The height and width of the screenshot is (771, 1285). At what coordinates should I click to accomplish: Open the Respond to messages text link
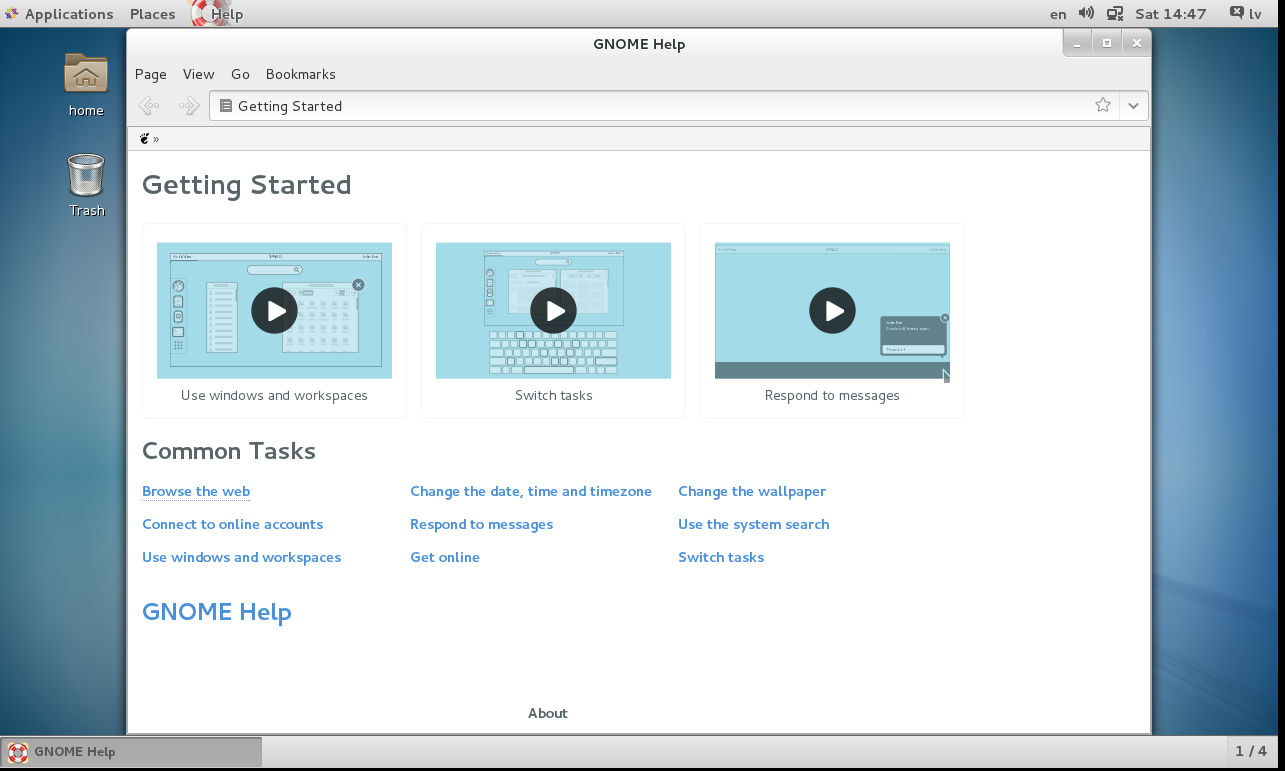[481, 524]
